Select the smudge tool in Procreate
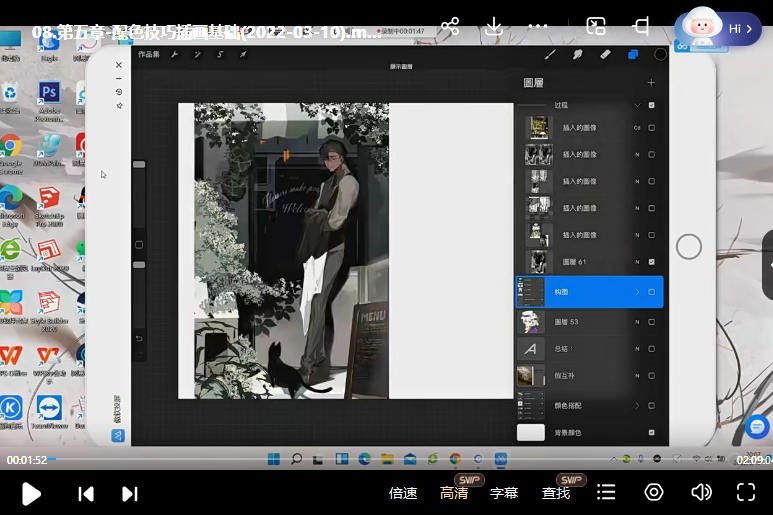 [x=578, y=54]
